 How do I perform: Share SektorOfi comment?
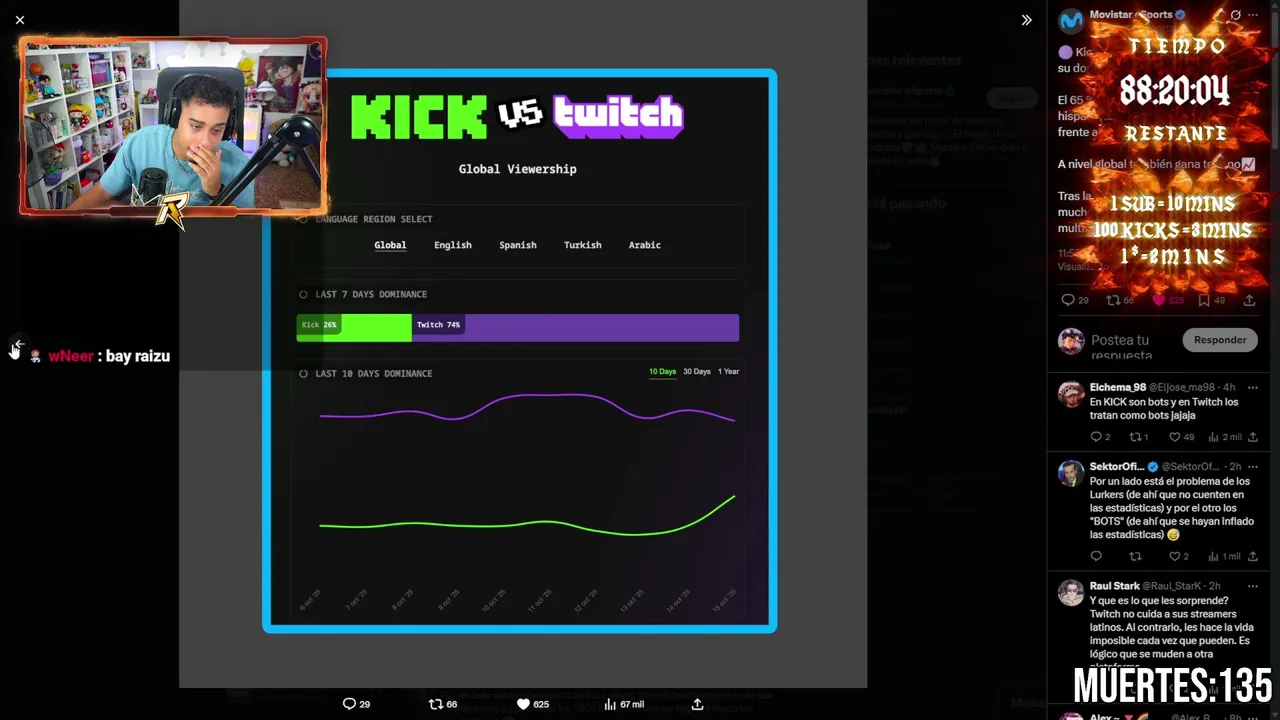coord(1252,556)
